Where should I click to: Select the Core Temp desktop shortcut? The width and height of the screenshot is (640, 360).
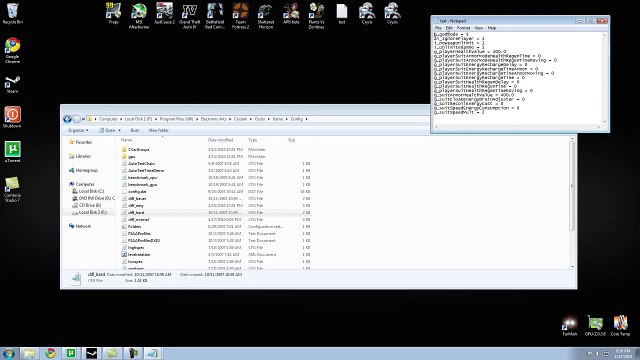click(620, 325)
